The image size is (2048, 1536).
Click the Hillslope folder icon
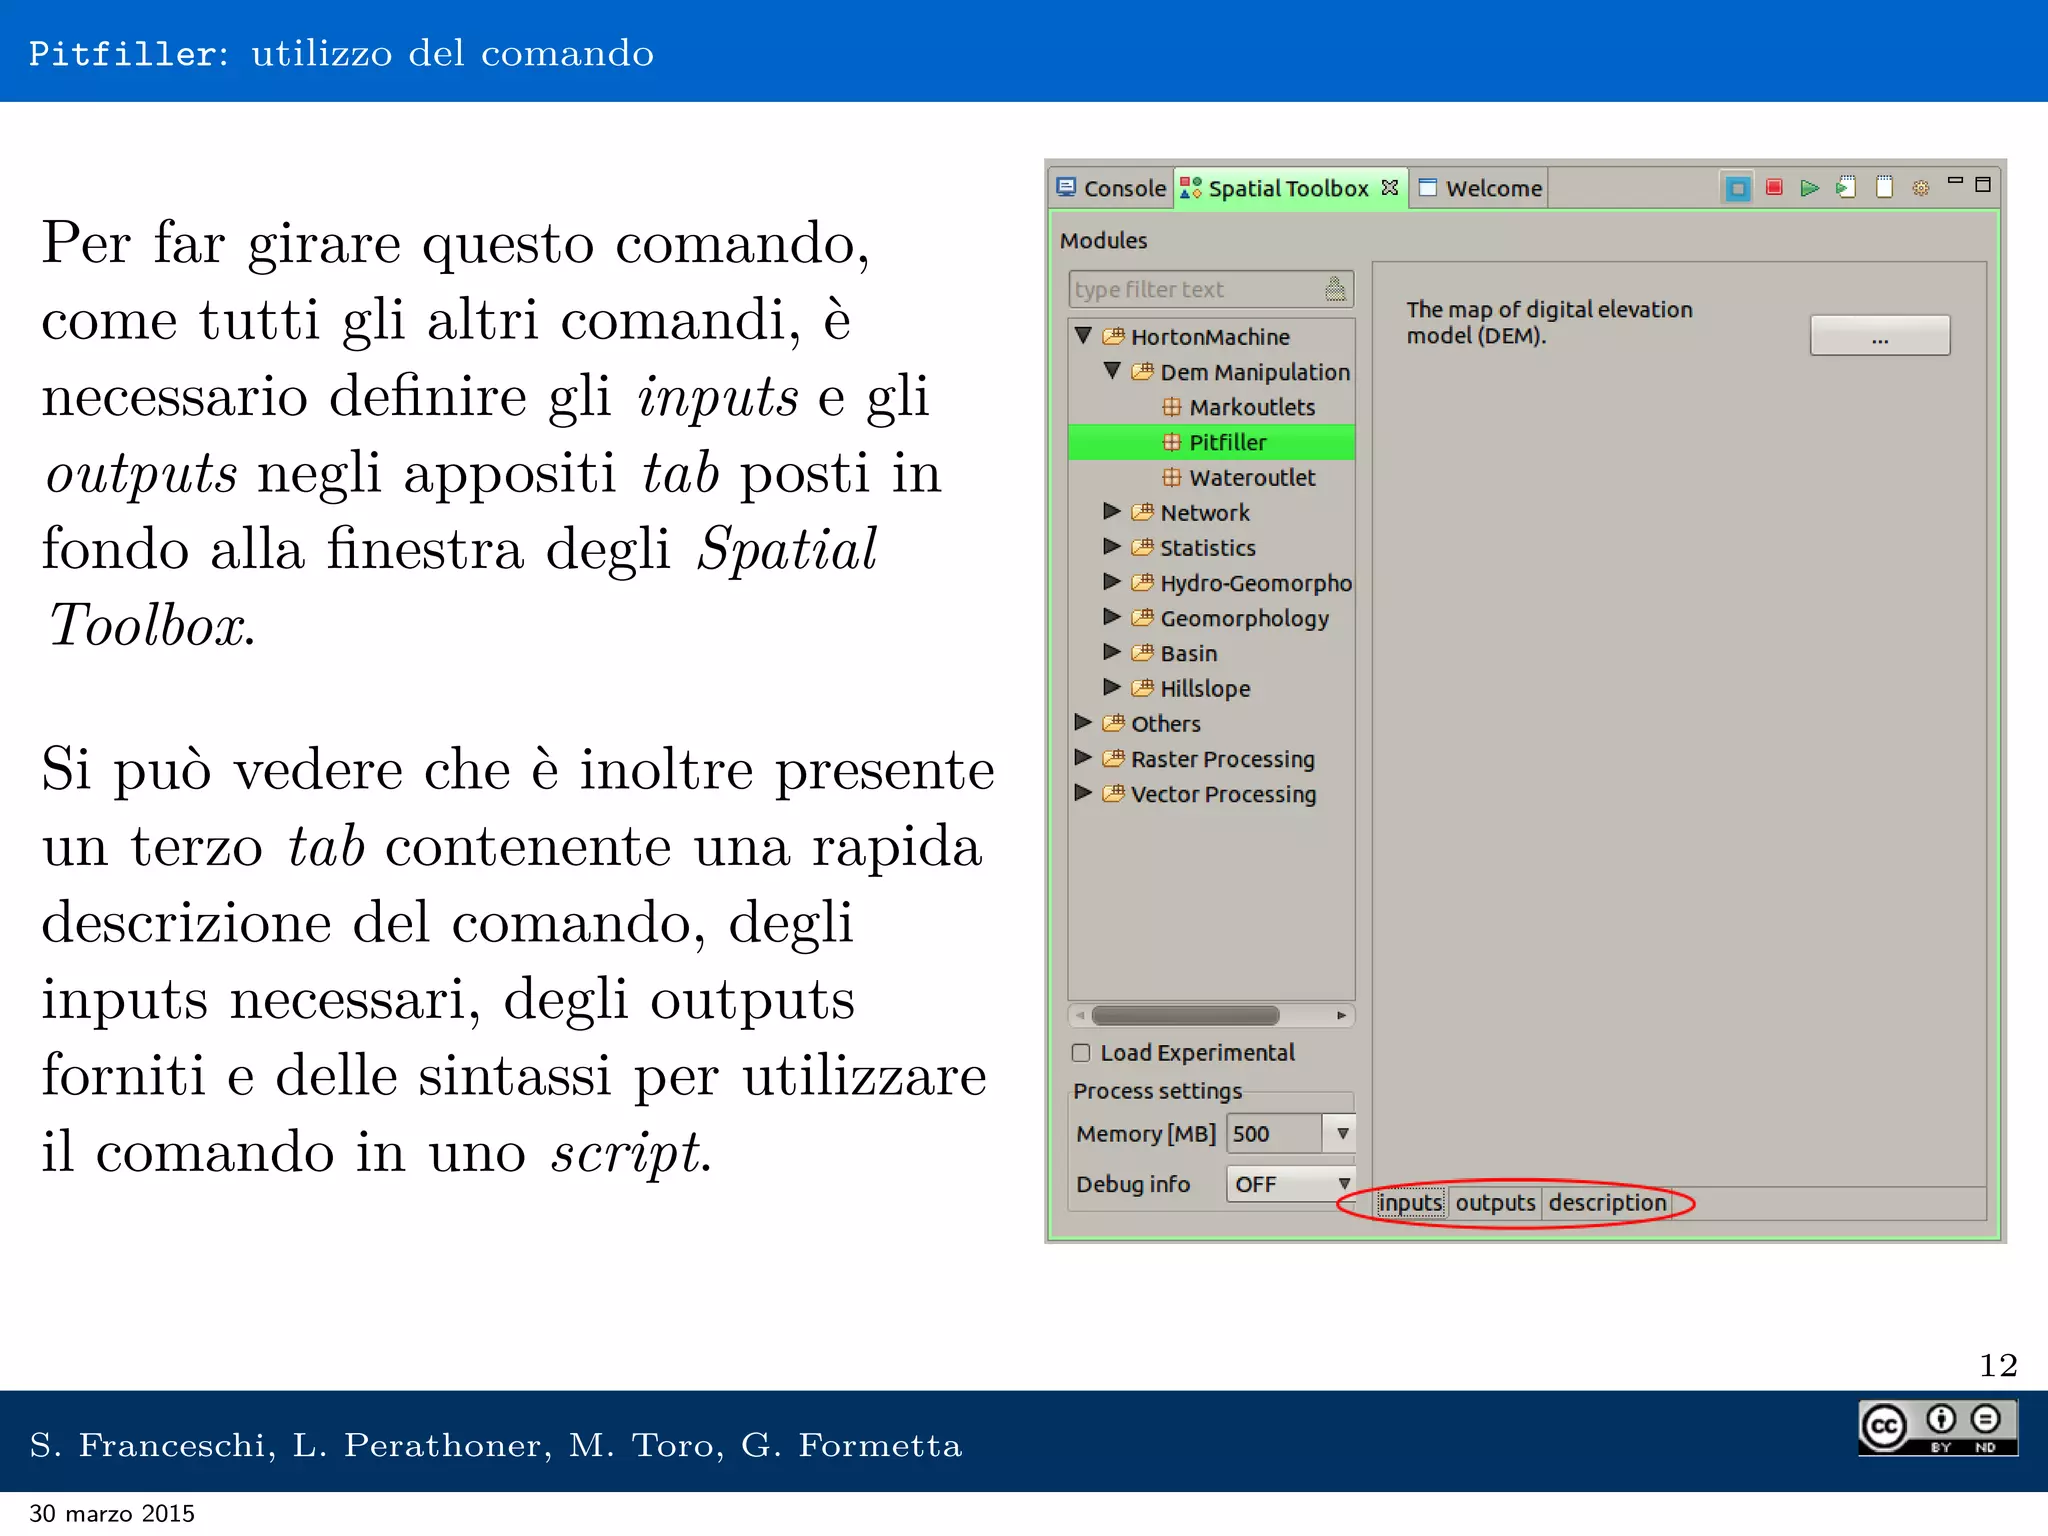[1143, 688]
